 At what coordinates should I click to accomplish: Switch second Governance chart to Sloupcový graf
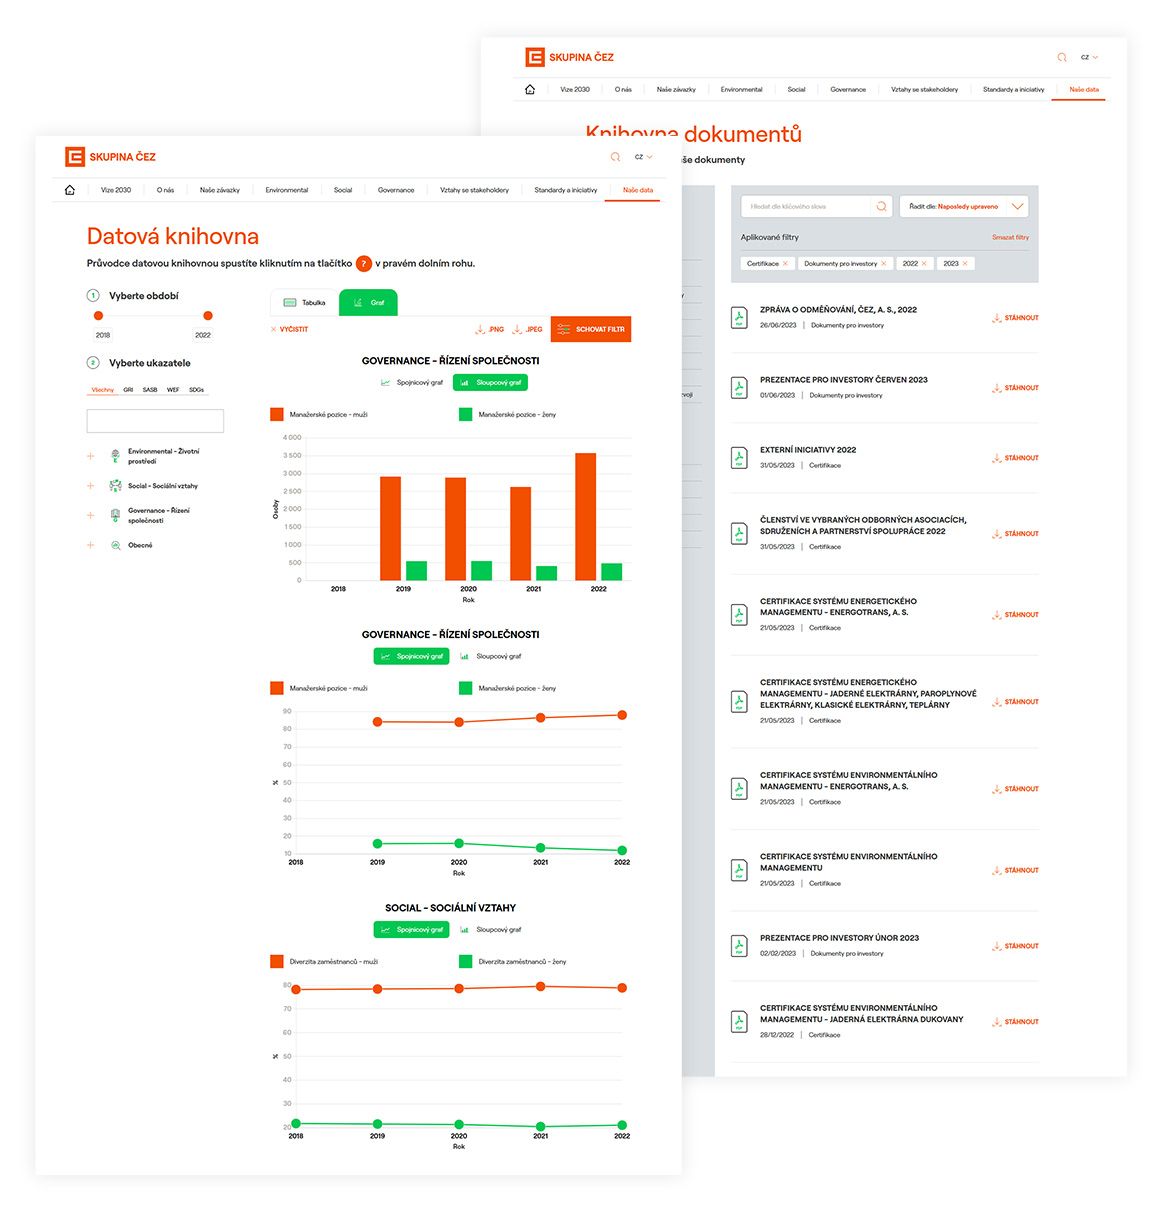[491, 656]
